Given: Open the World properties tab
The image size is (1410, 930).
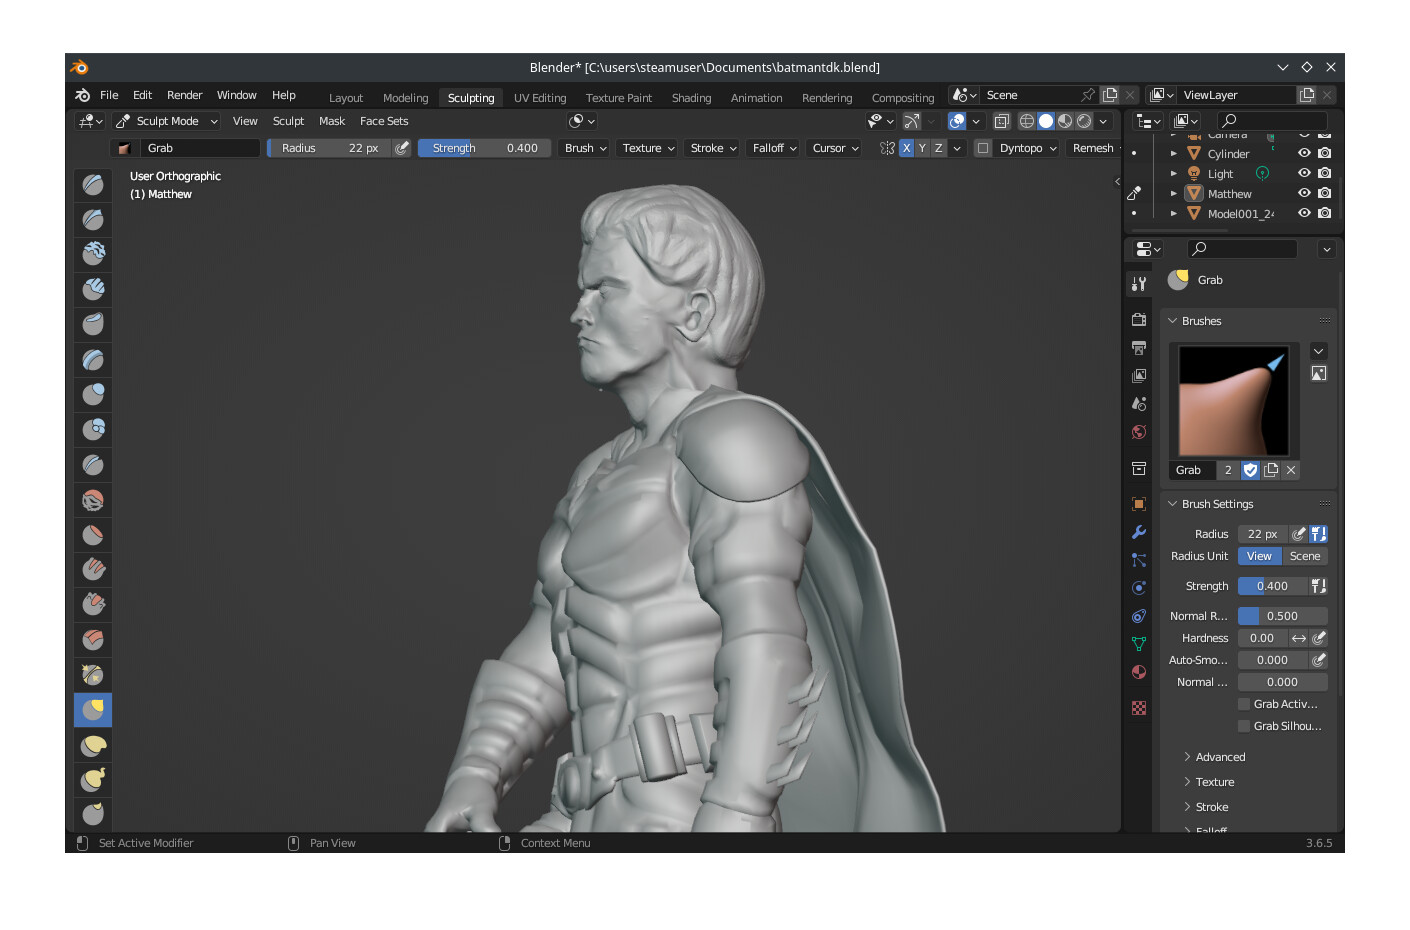Looking at the screenshot, I should [1139, 432].
